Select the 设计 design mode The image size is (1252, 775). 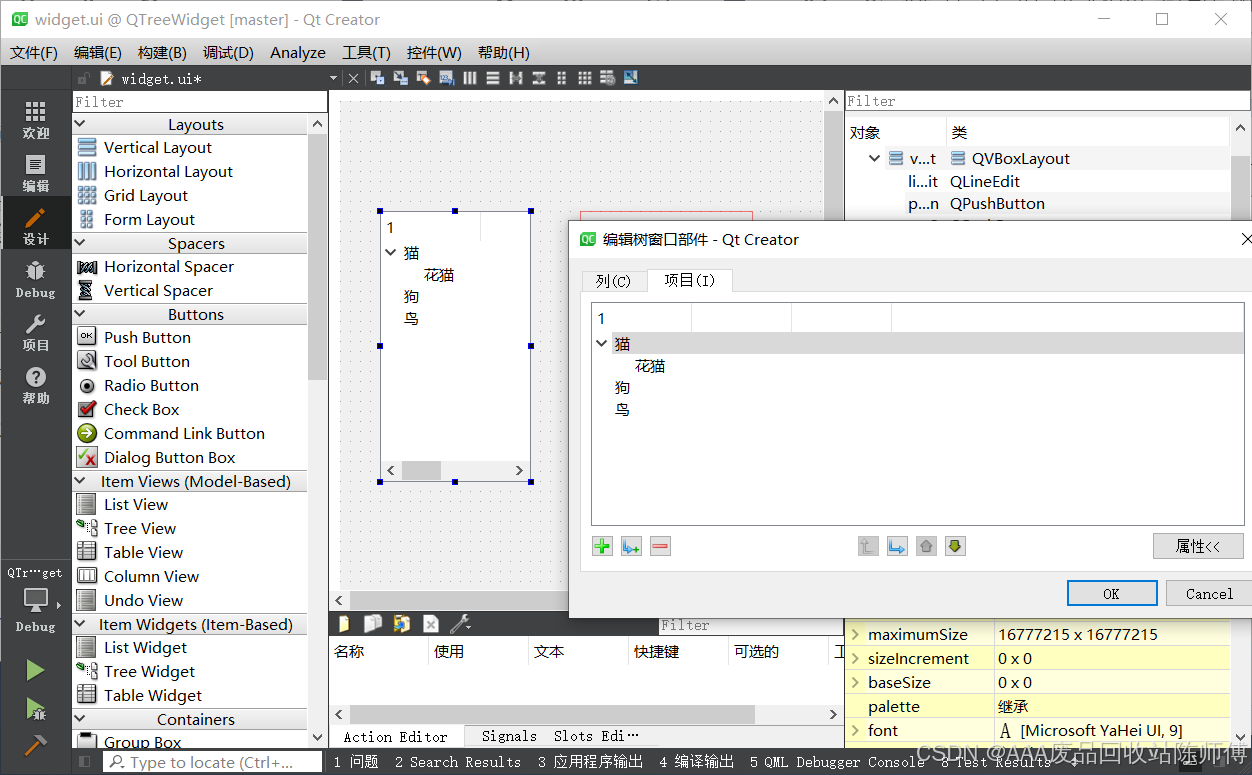pyautogui.click(x=36, y=226)
